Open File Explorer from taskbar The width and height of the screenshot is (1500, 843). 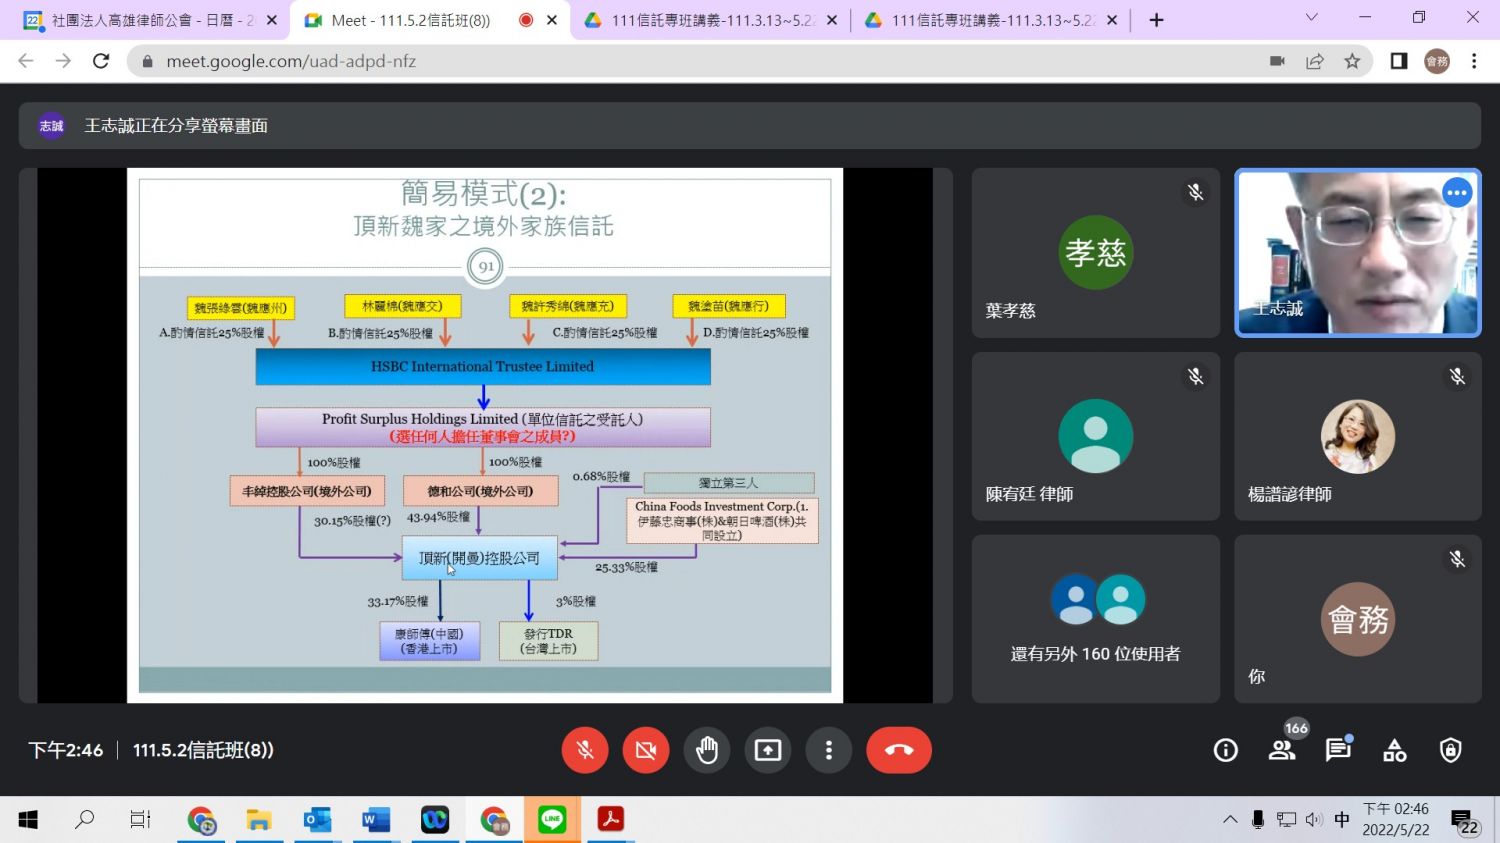tap(259, 820)
